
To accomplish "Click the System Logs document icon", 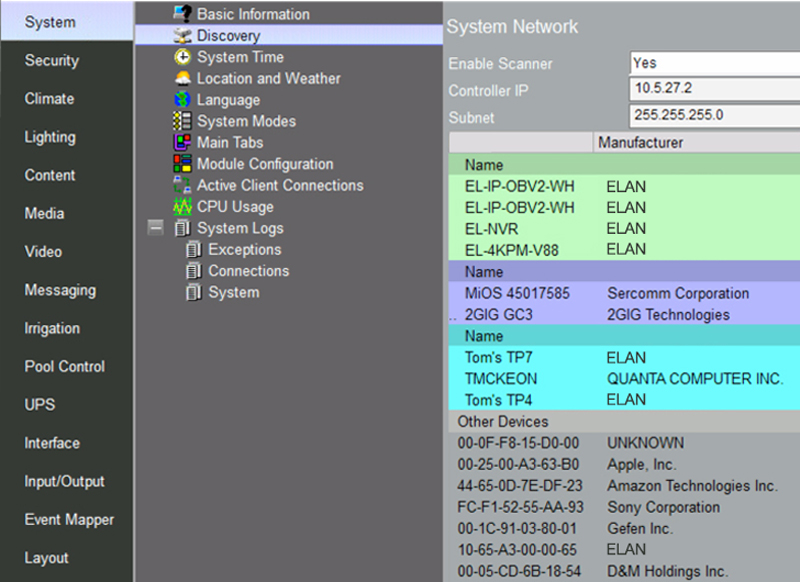I will point(183,228).
